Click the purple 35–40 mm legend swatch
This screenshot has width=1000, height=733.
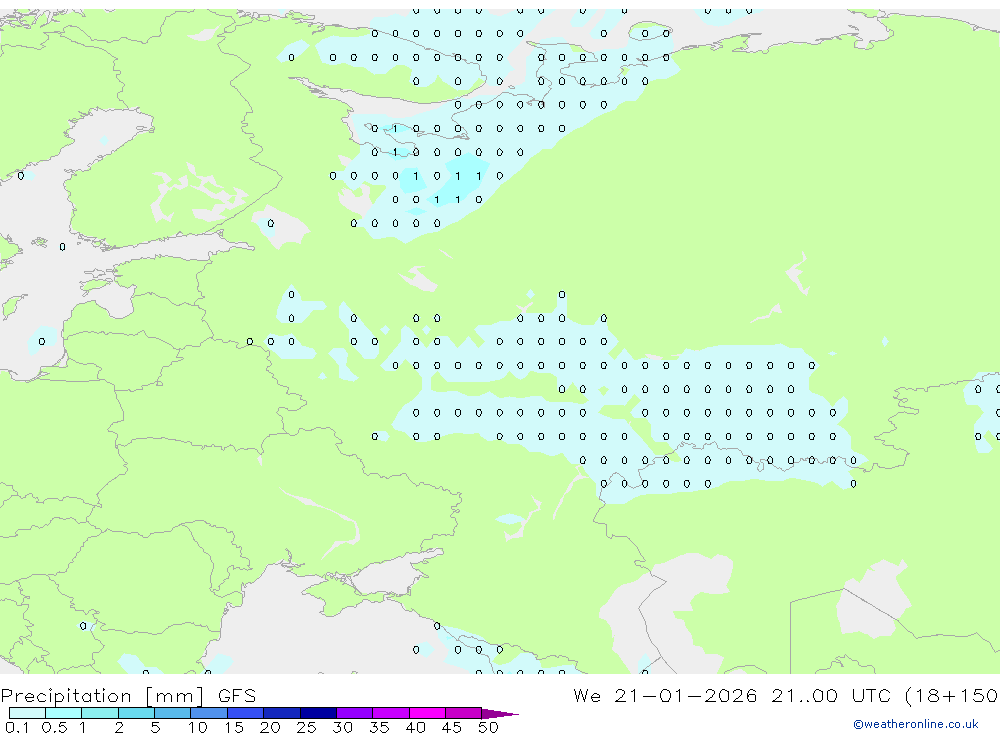pyautogui.click(x=391, y=713)
